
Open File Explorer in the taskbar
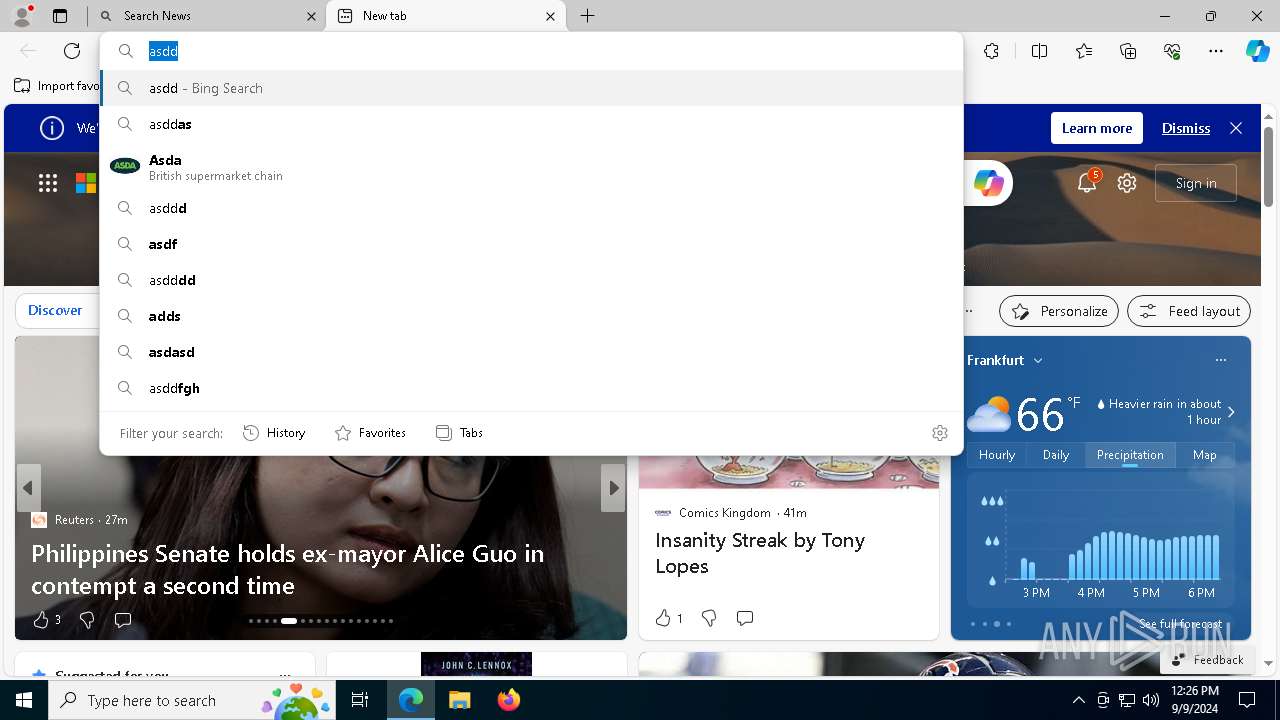(x=459, y=701)
